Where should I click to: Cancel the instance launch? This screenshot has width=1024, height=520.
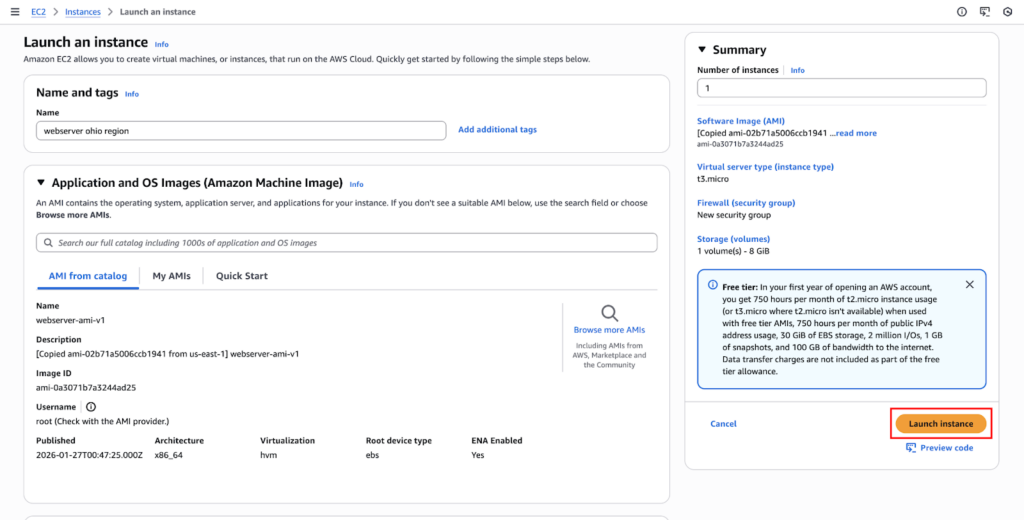(723, 424)
